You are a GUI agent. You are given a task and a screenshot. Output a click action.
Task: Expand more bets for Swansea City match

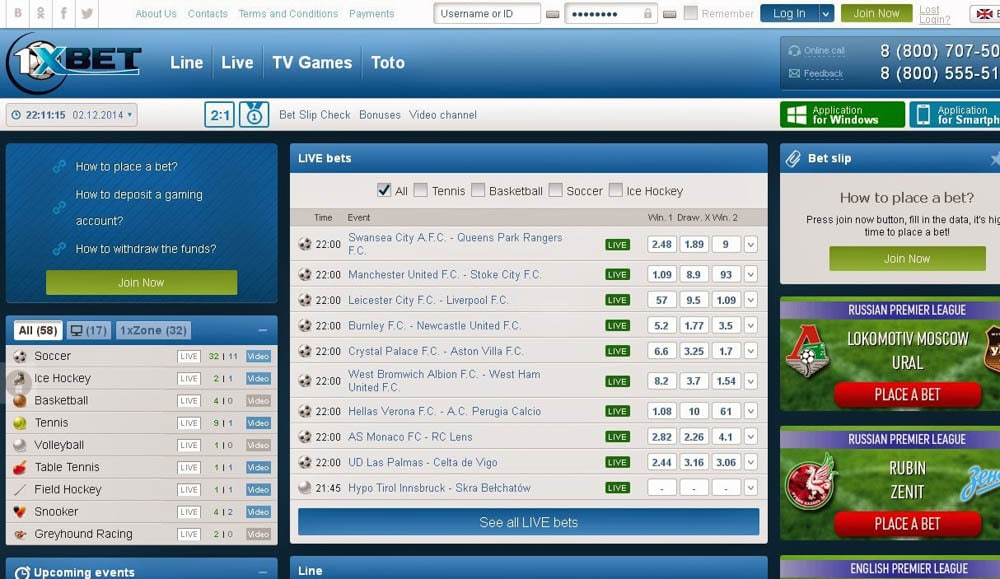click(x=751, y=244)
